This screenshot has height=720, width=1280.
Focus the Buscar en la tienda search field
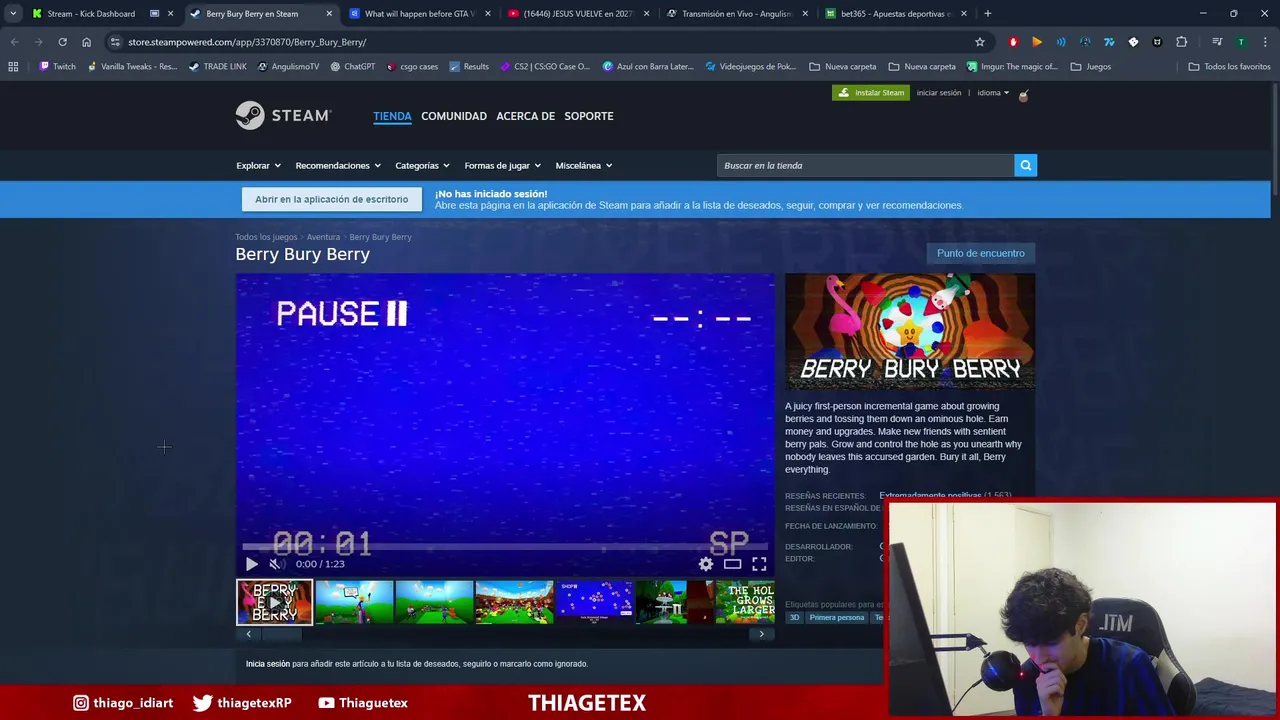click(865, 165)
